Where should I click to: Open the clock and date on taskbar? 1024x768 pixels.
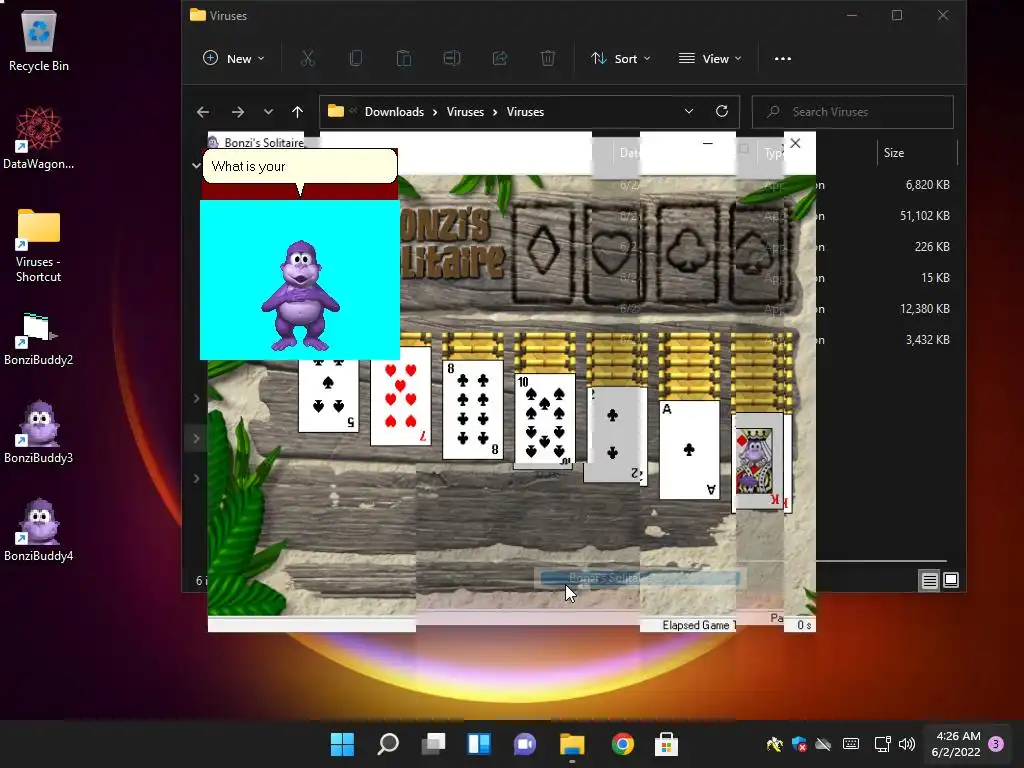[x=956, y=744]
